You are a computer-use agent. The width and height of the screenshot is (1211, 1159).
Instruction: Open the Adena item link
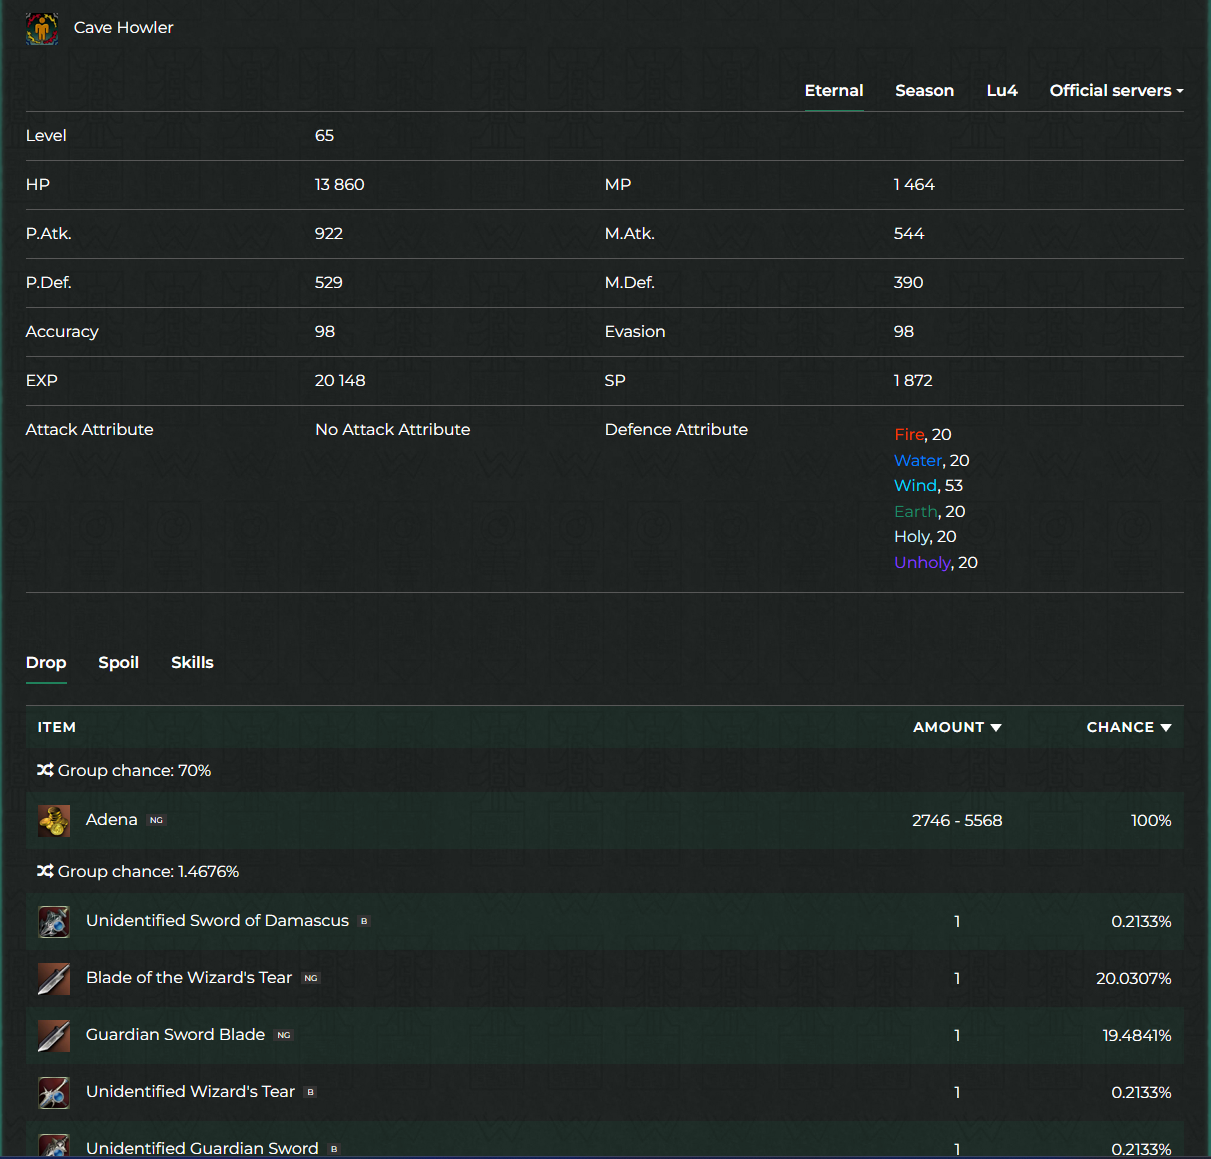click(112, 820)
